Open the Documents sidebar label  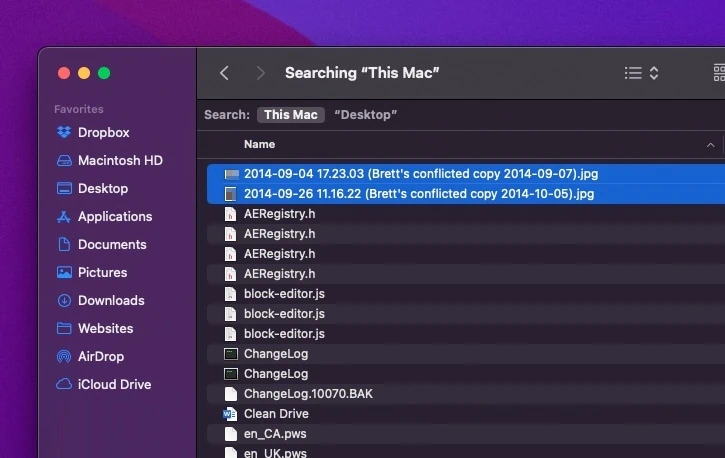[112, 244]
